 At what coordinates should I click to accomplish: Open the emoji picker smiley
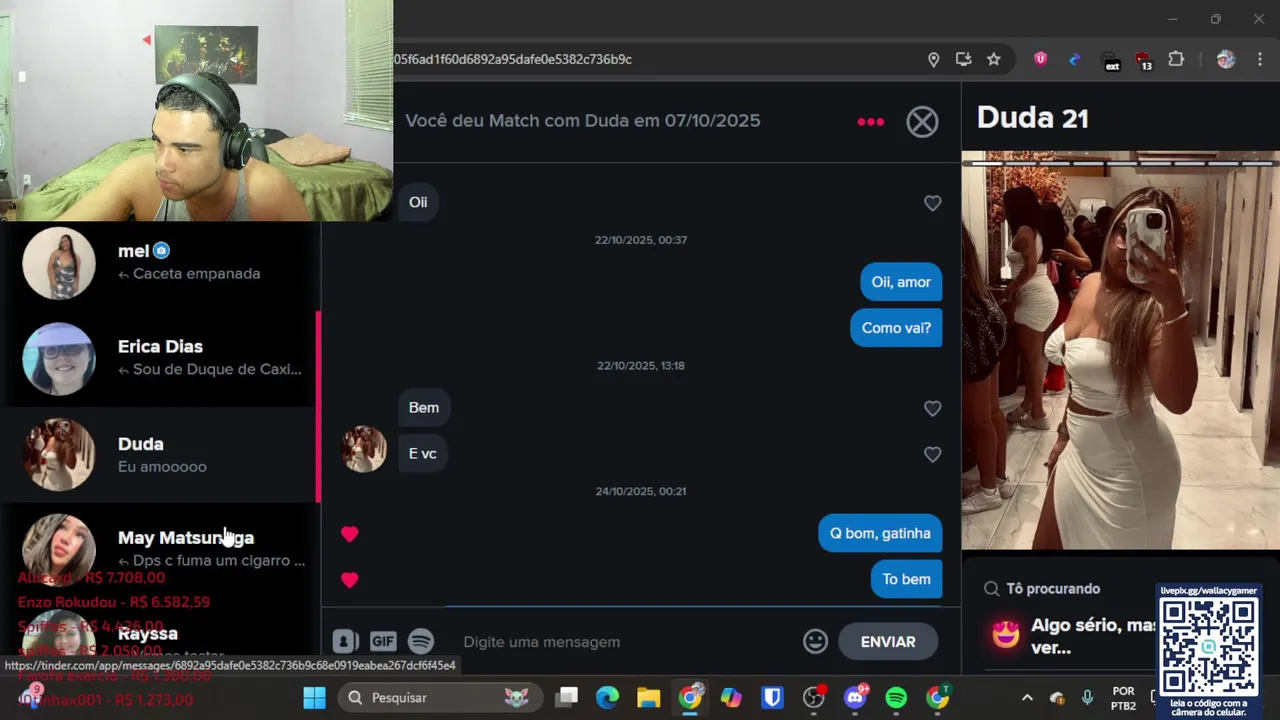pyautogui.click(x=815, y=642)
